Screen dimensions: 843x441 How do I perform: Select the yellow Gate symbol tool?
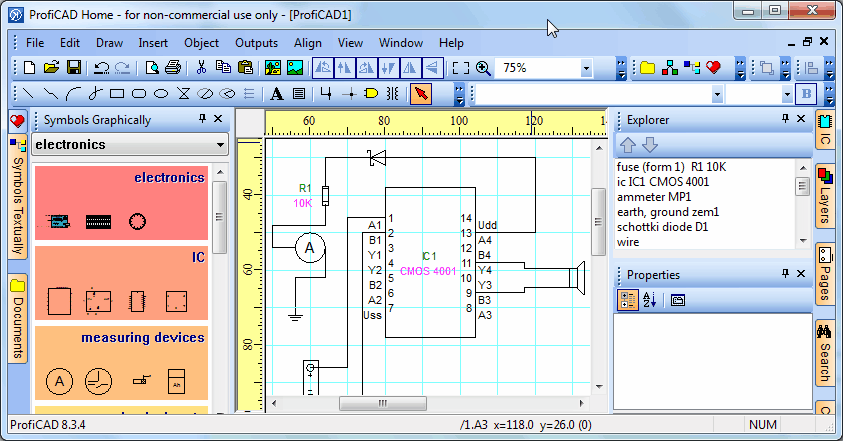[371, 94]
